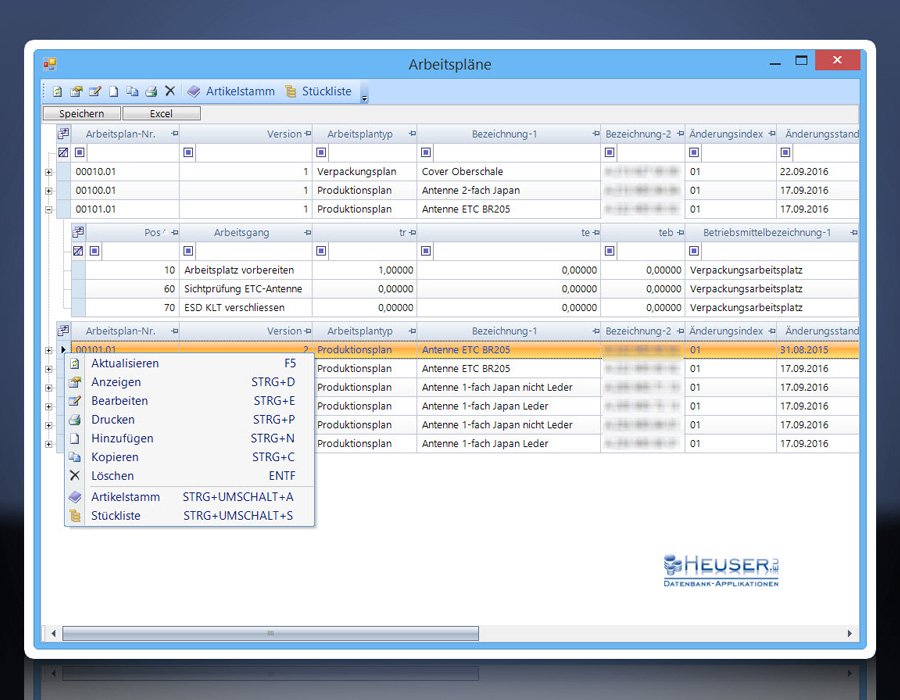Toggle the pin on the top Arbeitsplan-Nr. column
900x700 pixels.
pos(174,134)
